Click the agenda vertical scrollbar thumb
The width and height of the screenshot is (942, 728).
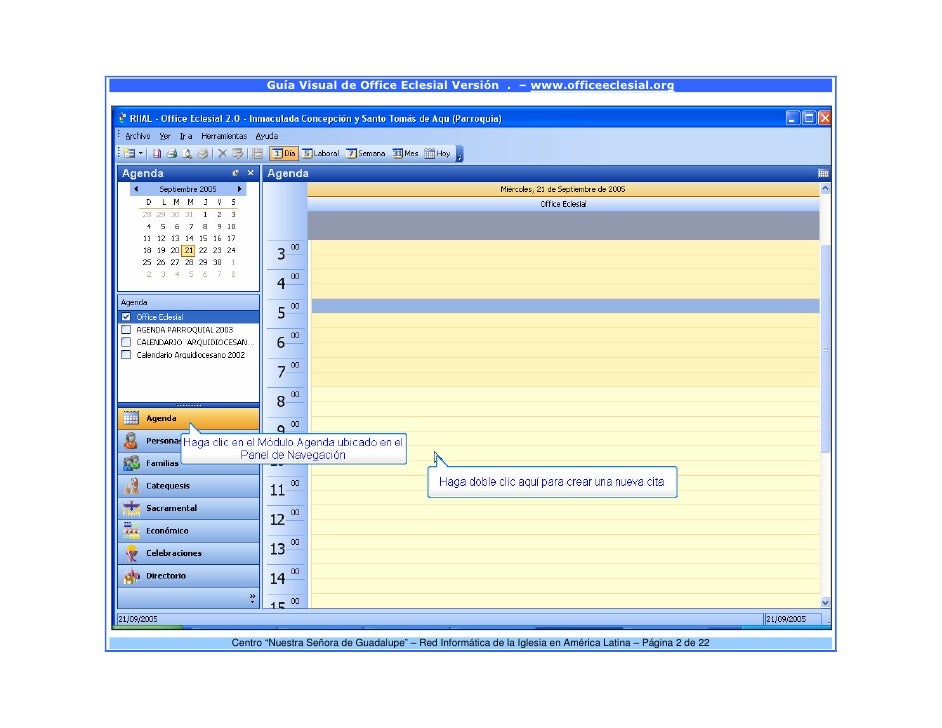(x=825, y=348)
